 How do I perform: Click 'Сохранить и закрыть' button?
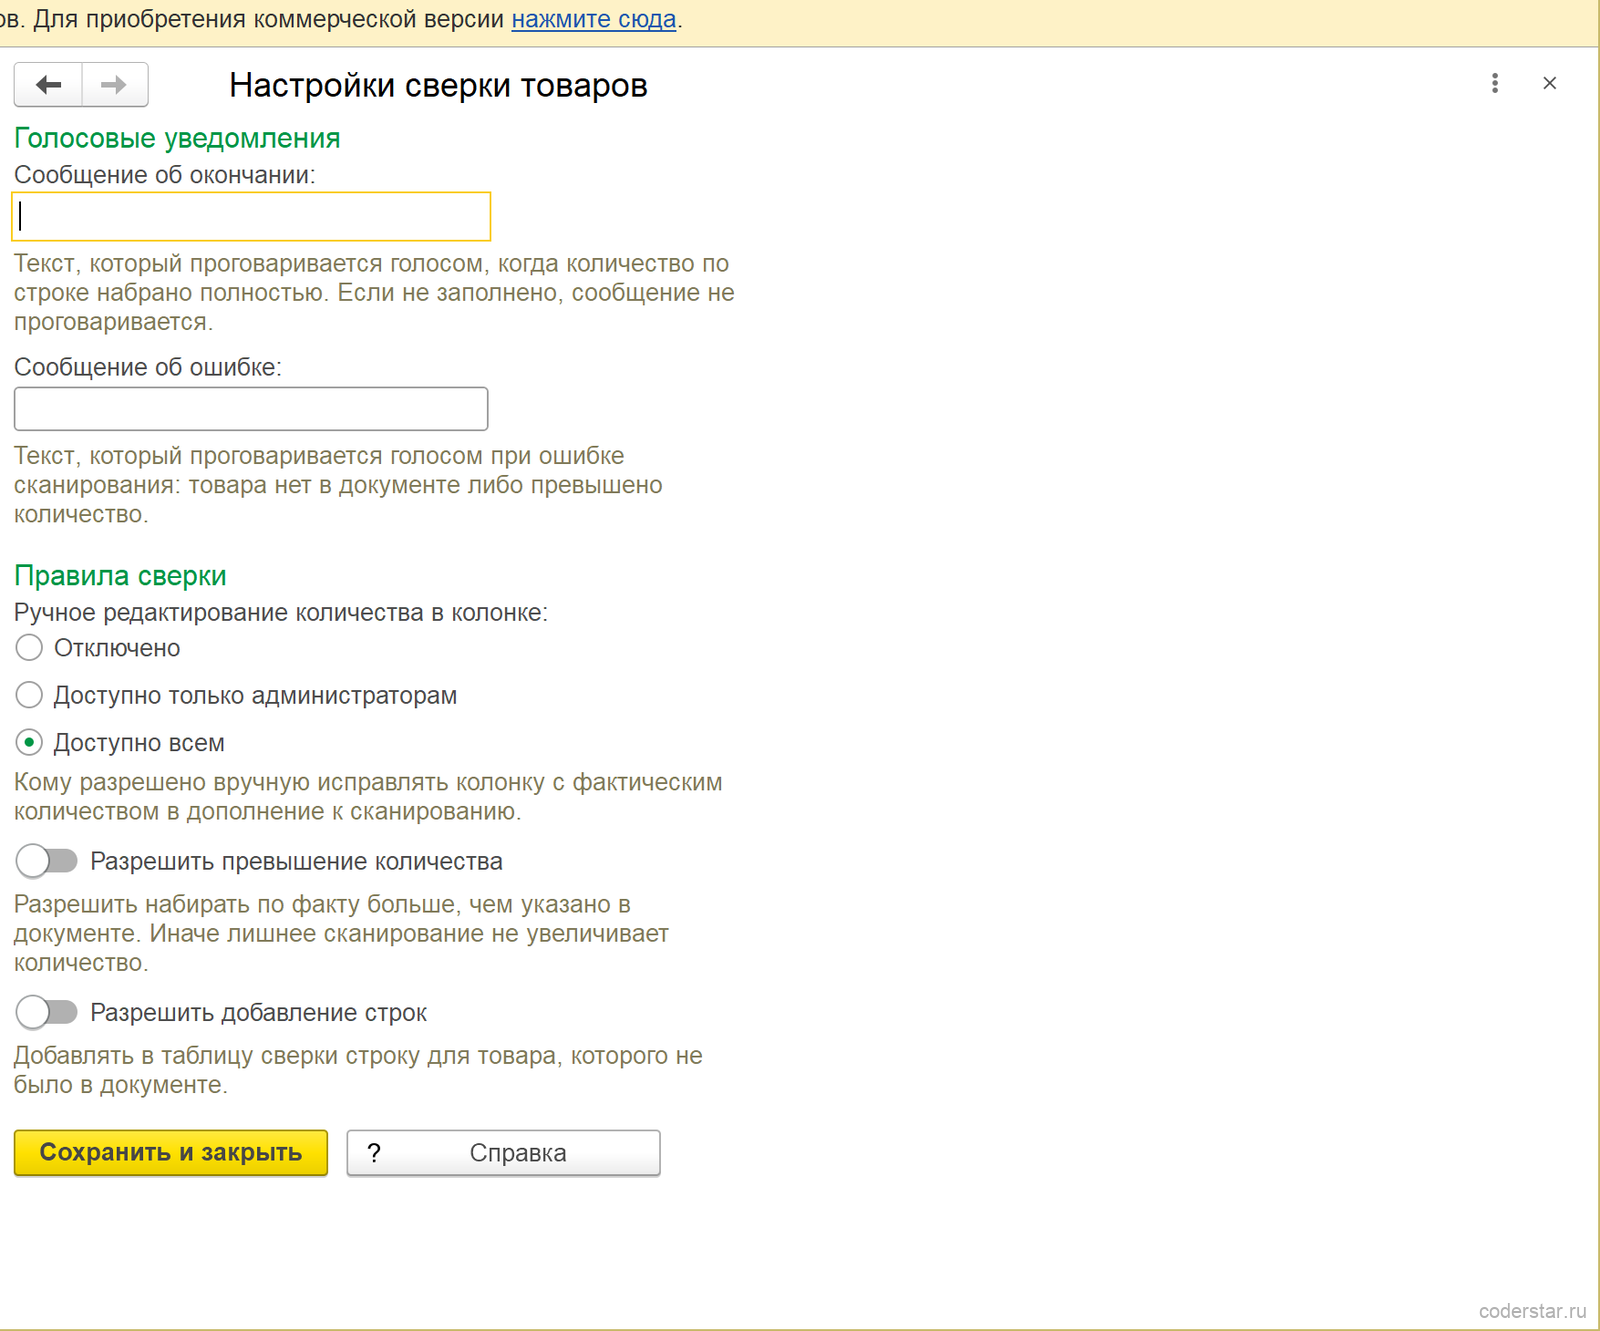pyautogui.click(x=171, y=1153)
